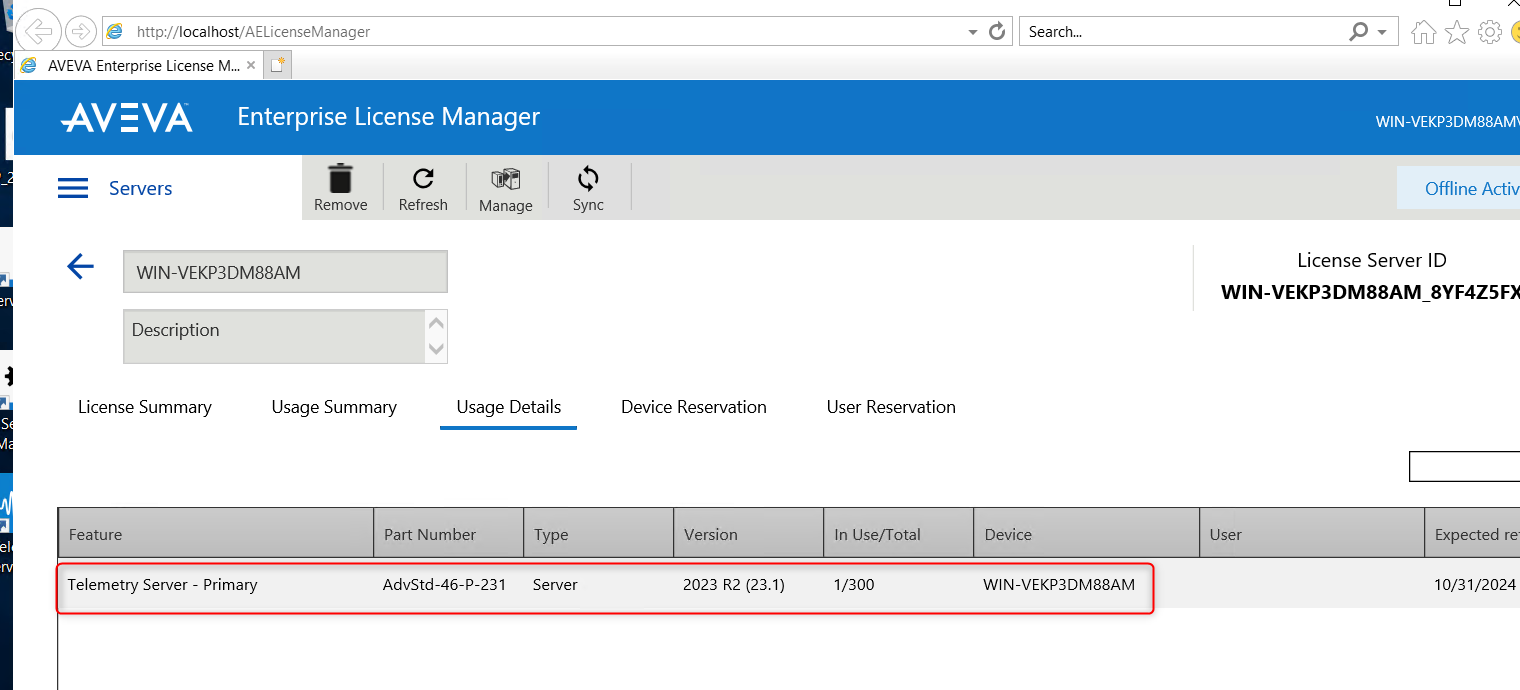Click the browser Search box

1180,32
